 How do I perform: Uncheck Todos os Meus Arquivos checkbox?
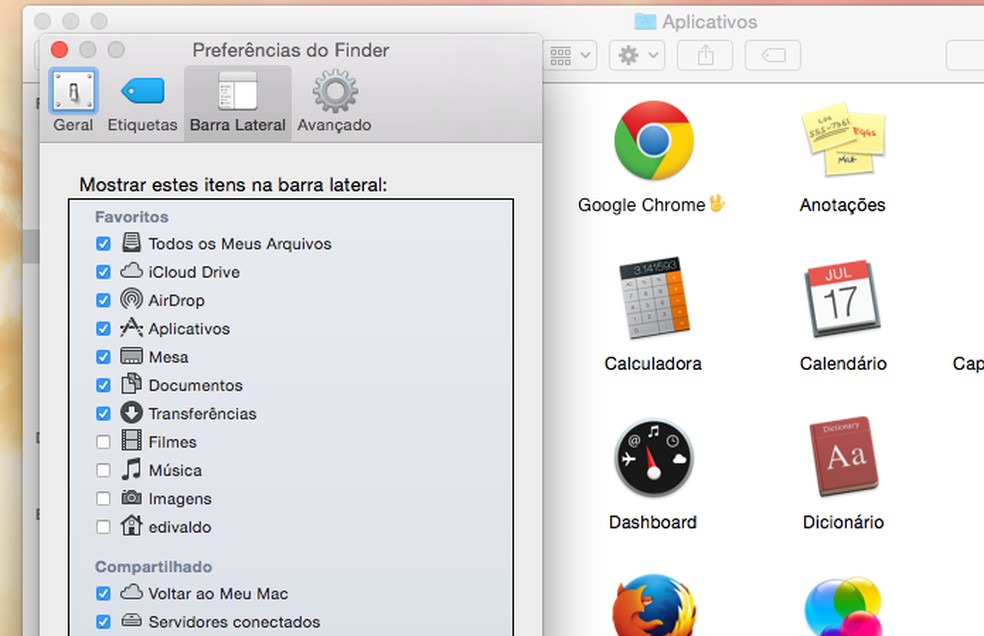(x=104, y=244)
